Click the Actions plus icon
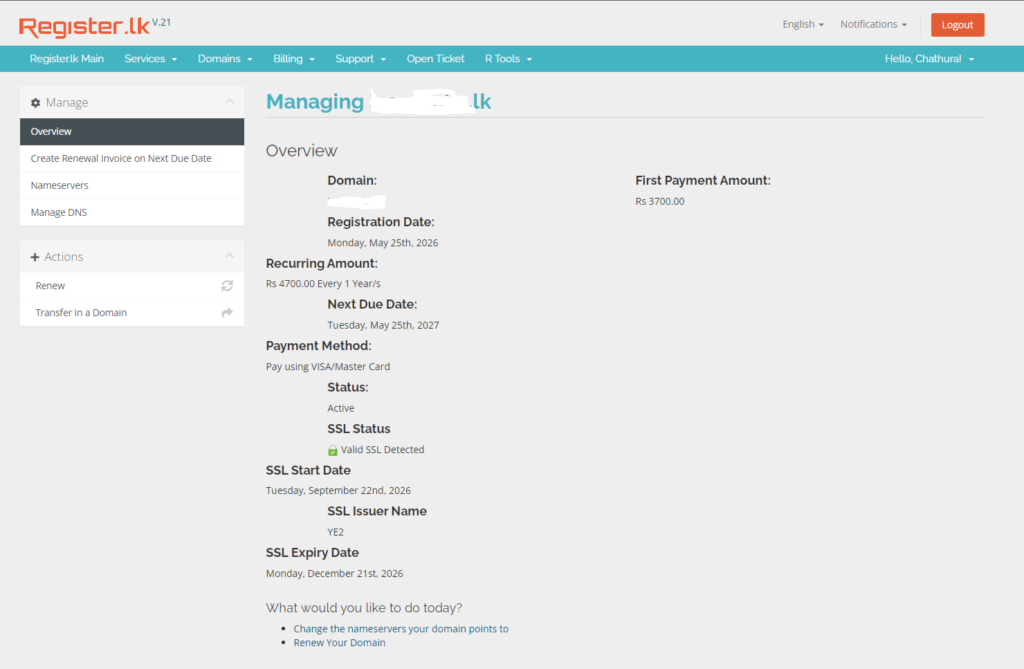 (35, 257)
